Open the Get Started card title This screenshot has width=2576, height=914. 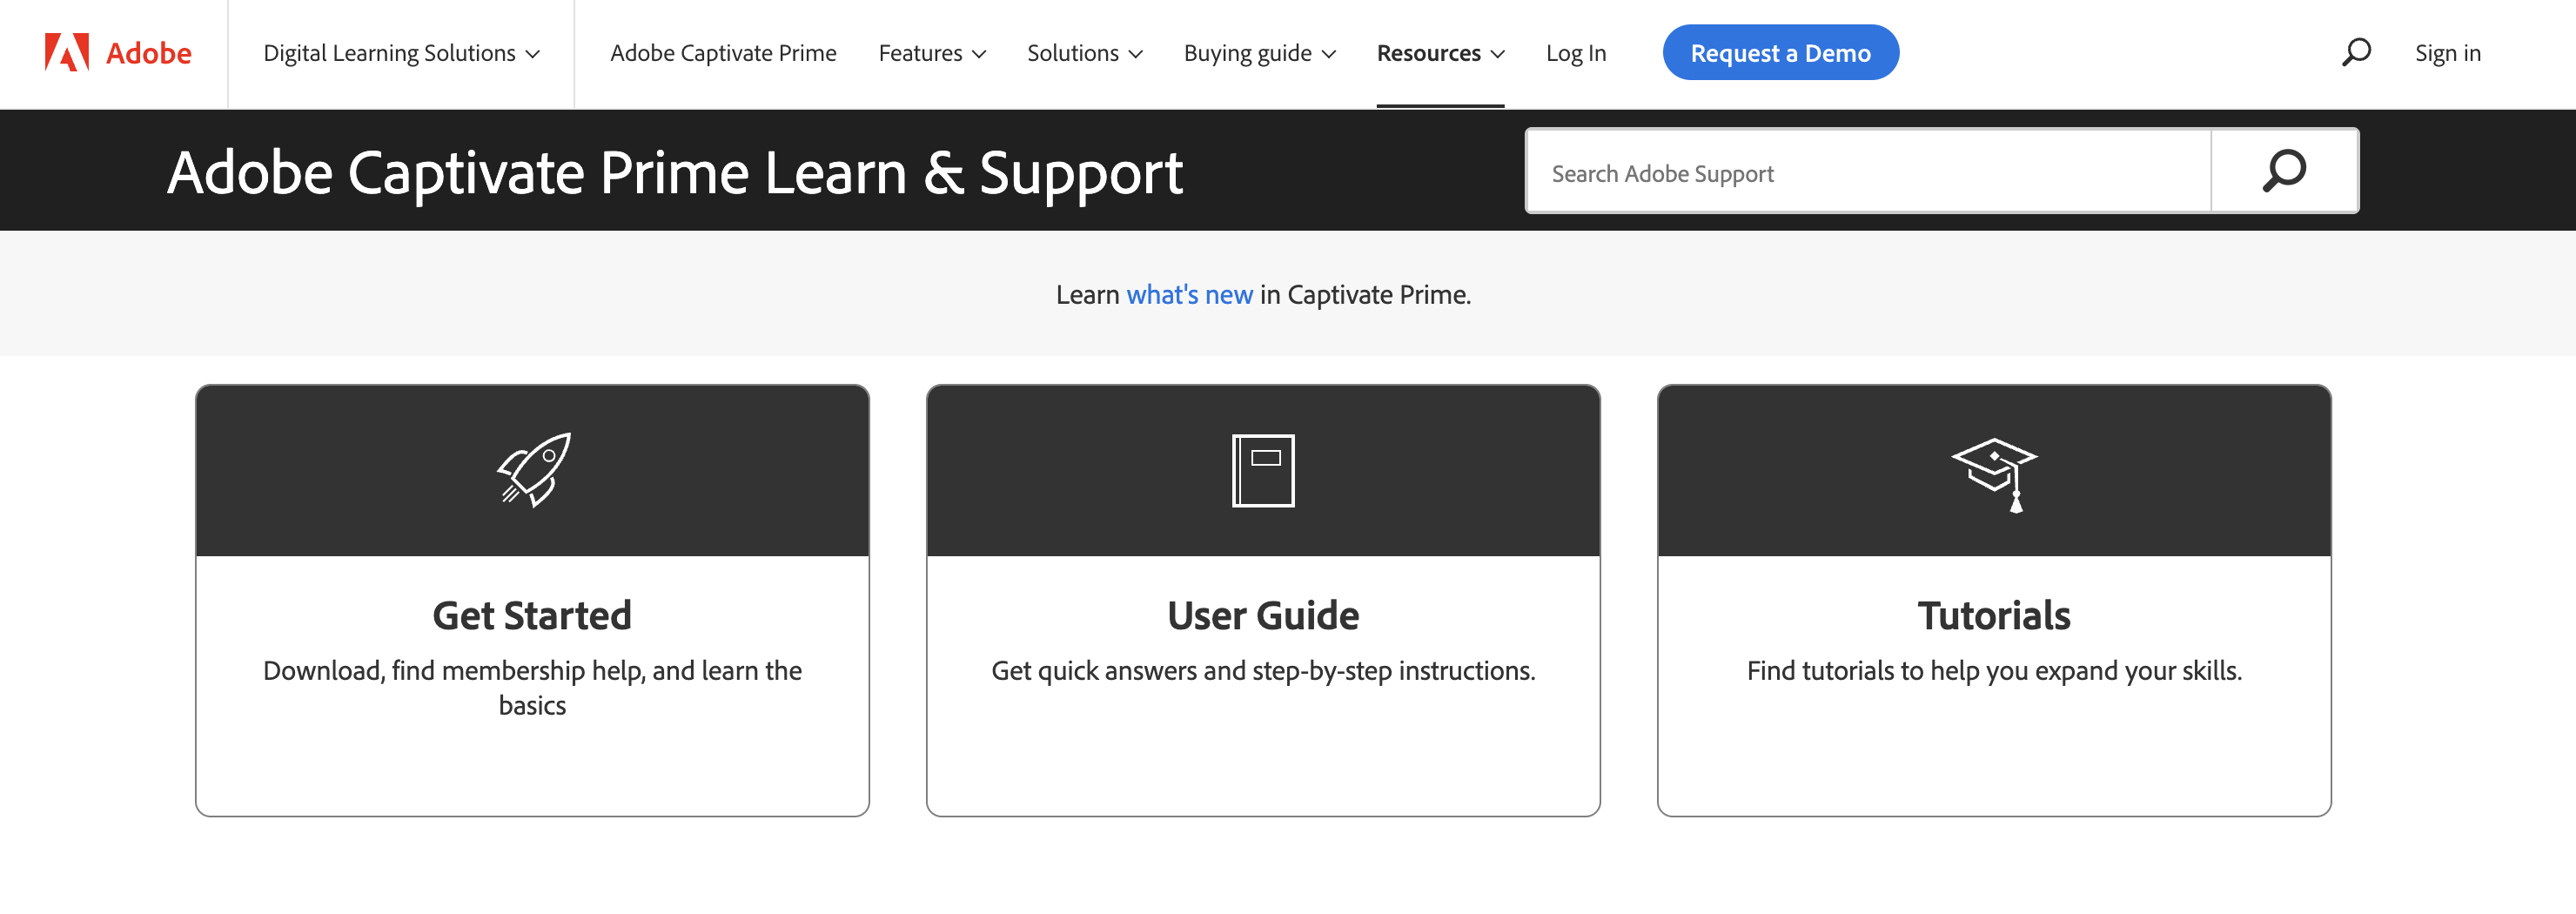tap(532, 615)
